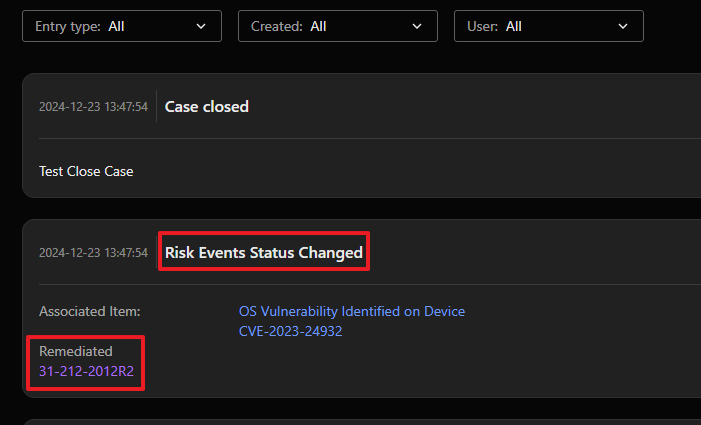This screenshot has width=701, height=425.
Task: Open OS Vulnerability Identified on Device link
Action: coord(351,311)
